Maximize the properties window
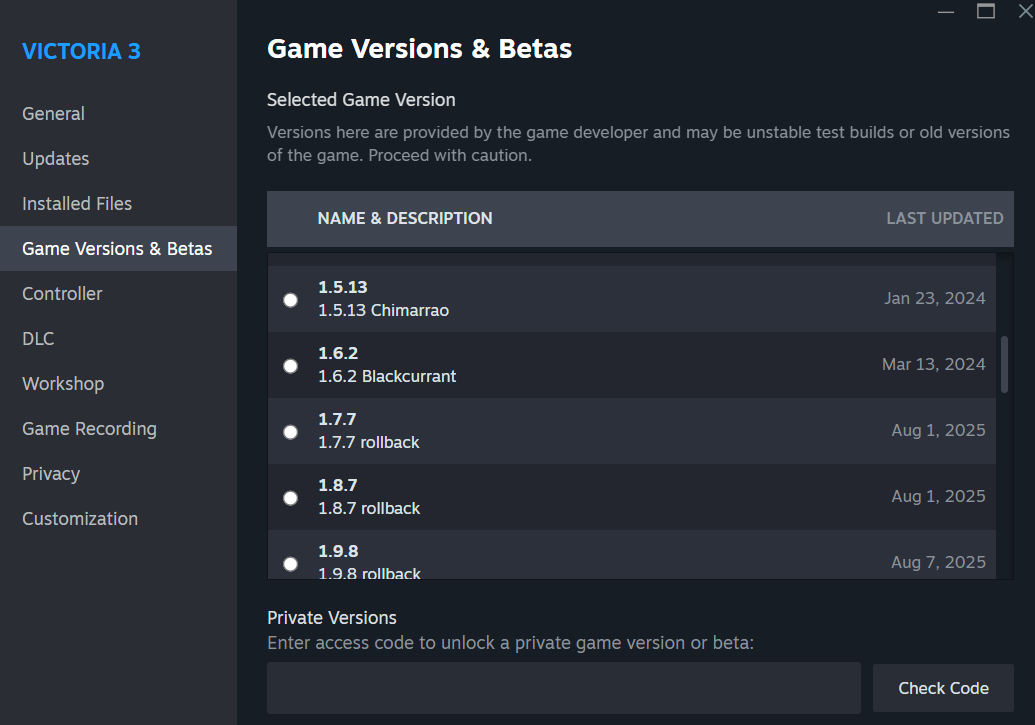Viewport: 1035px width, 725px height. tap(985, 11)
